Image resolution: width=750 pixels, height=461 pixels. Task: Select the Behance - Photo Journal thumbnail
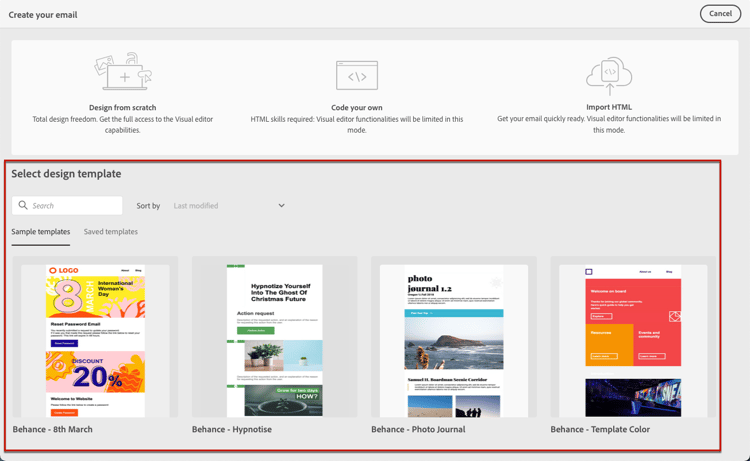click(x=454, y=337)
